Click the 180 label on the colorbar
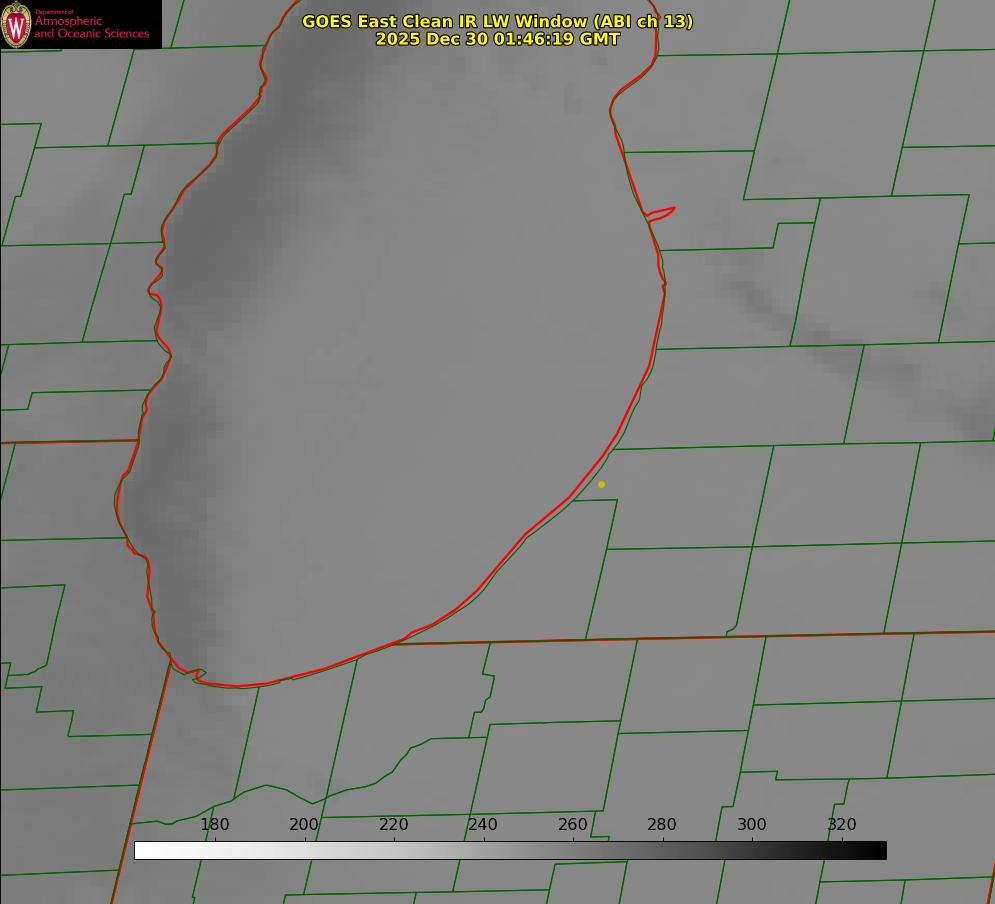The height and width of the screenshot is (904, 995). point(215,825)
